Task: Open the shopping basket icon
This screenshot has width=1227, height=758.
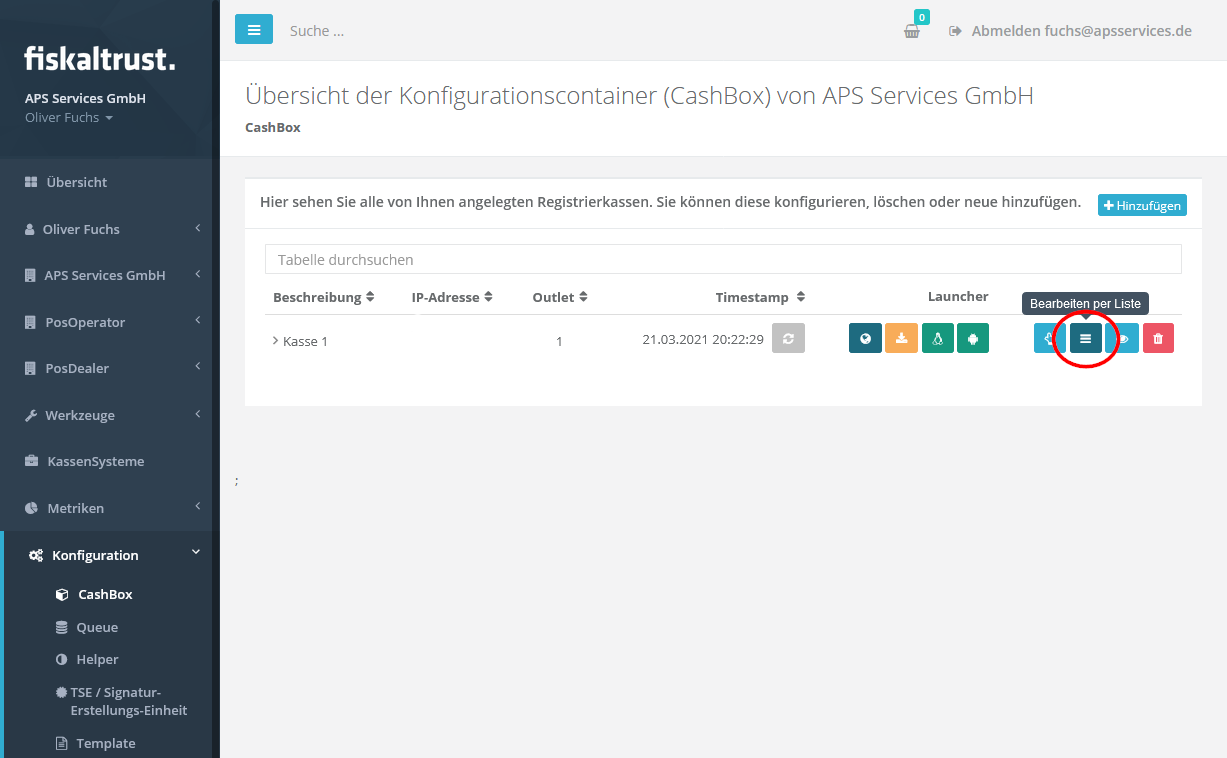Action: click(912, 31)
